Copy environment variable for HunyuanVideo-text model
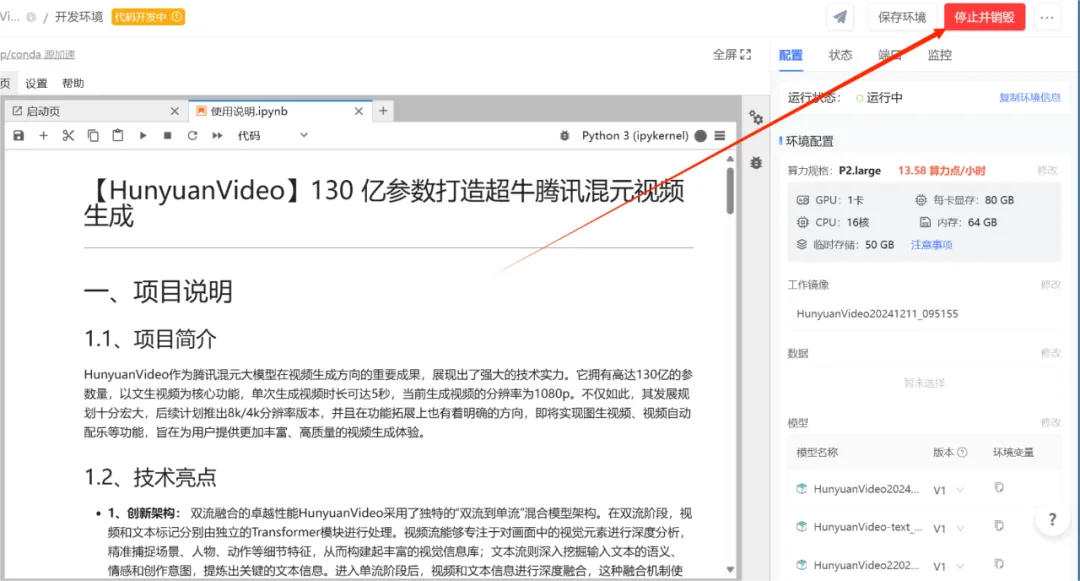 [999, 526]
